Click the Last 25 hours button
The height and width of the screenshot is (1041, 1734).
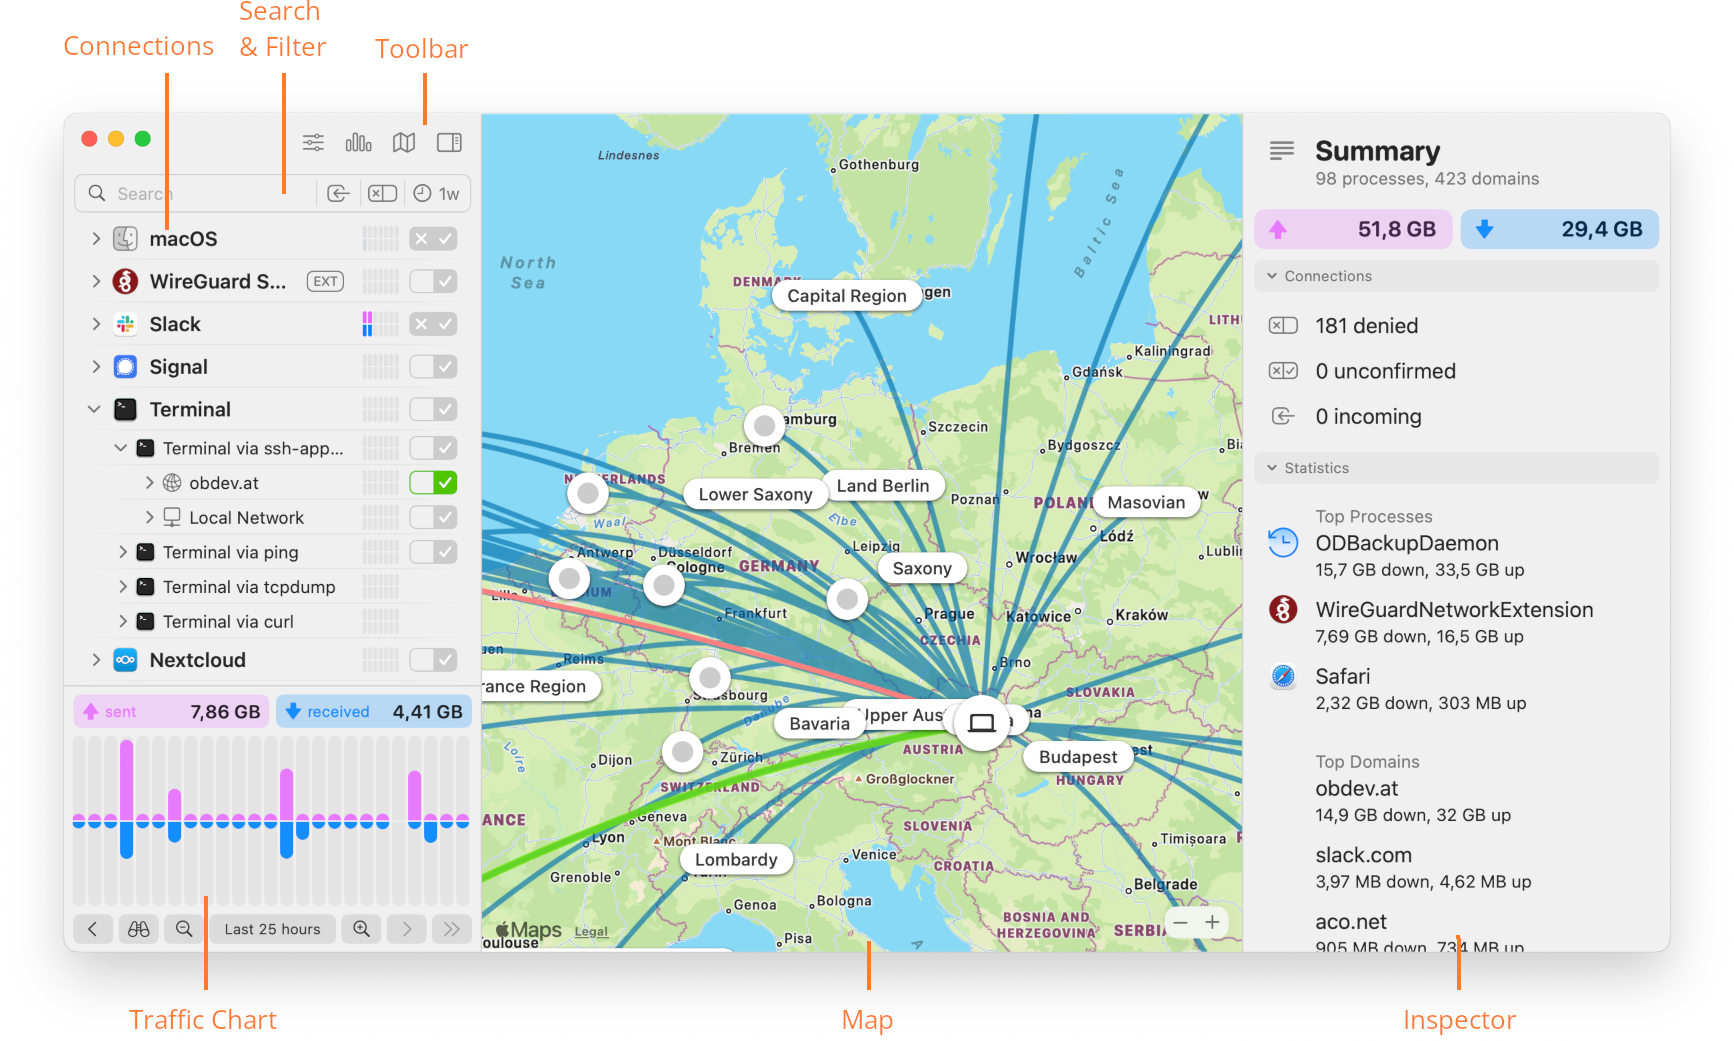tap(272, 929)
